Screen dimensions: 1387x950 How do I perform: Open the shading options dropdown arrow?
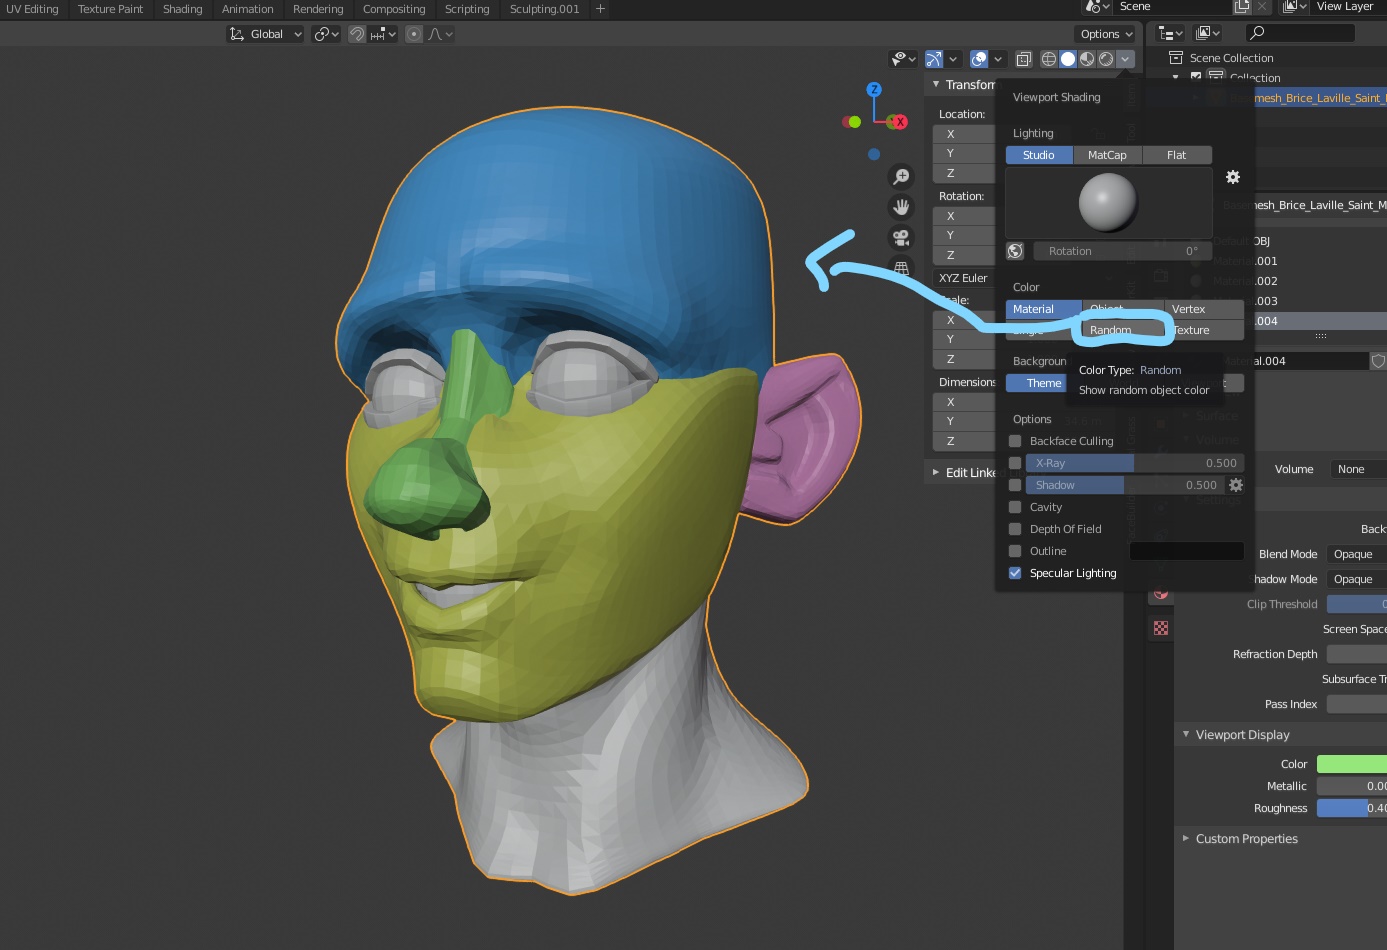coord(1126,59)
